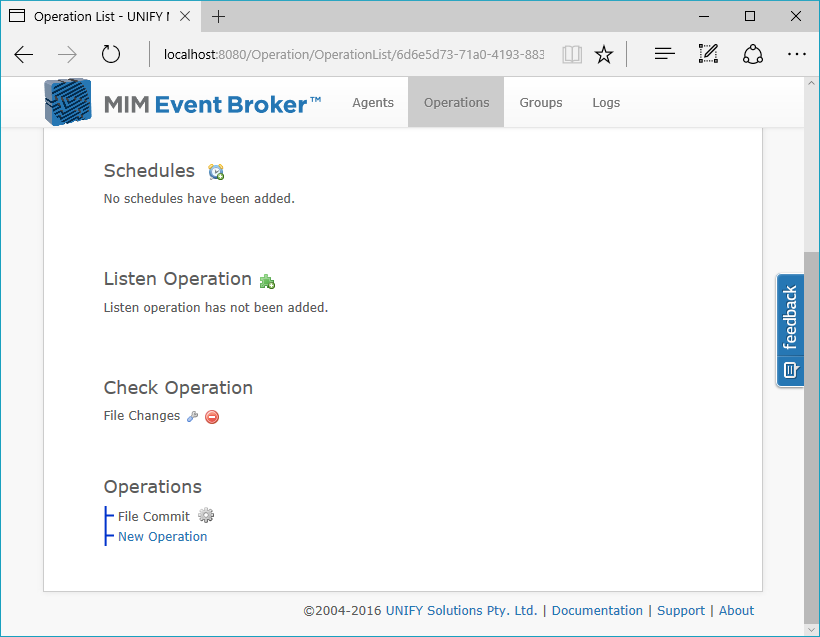Refresh the current page
Image resolution: width=820 pixels, height=637 pixels.
(111, 54)
